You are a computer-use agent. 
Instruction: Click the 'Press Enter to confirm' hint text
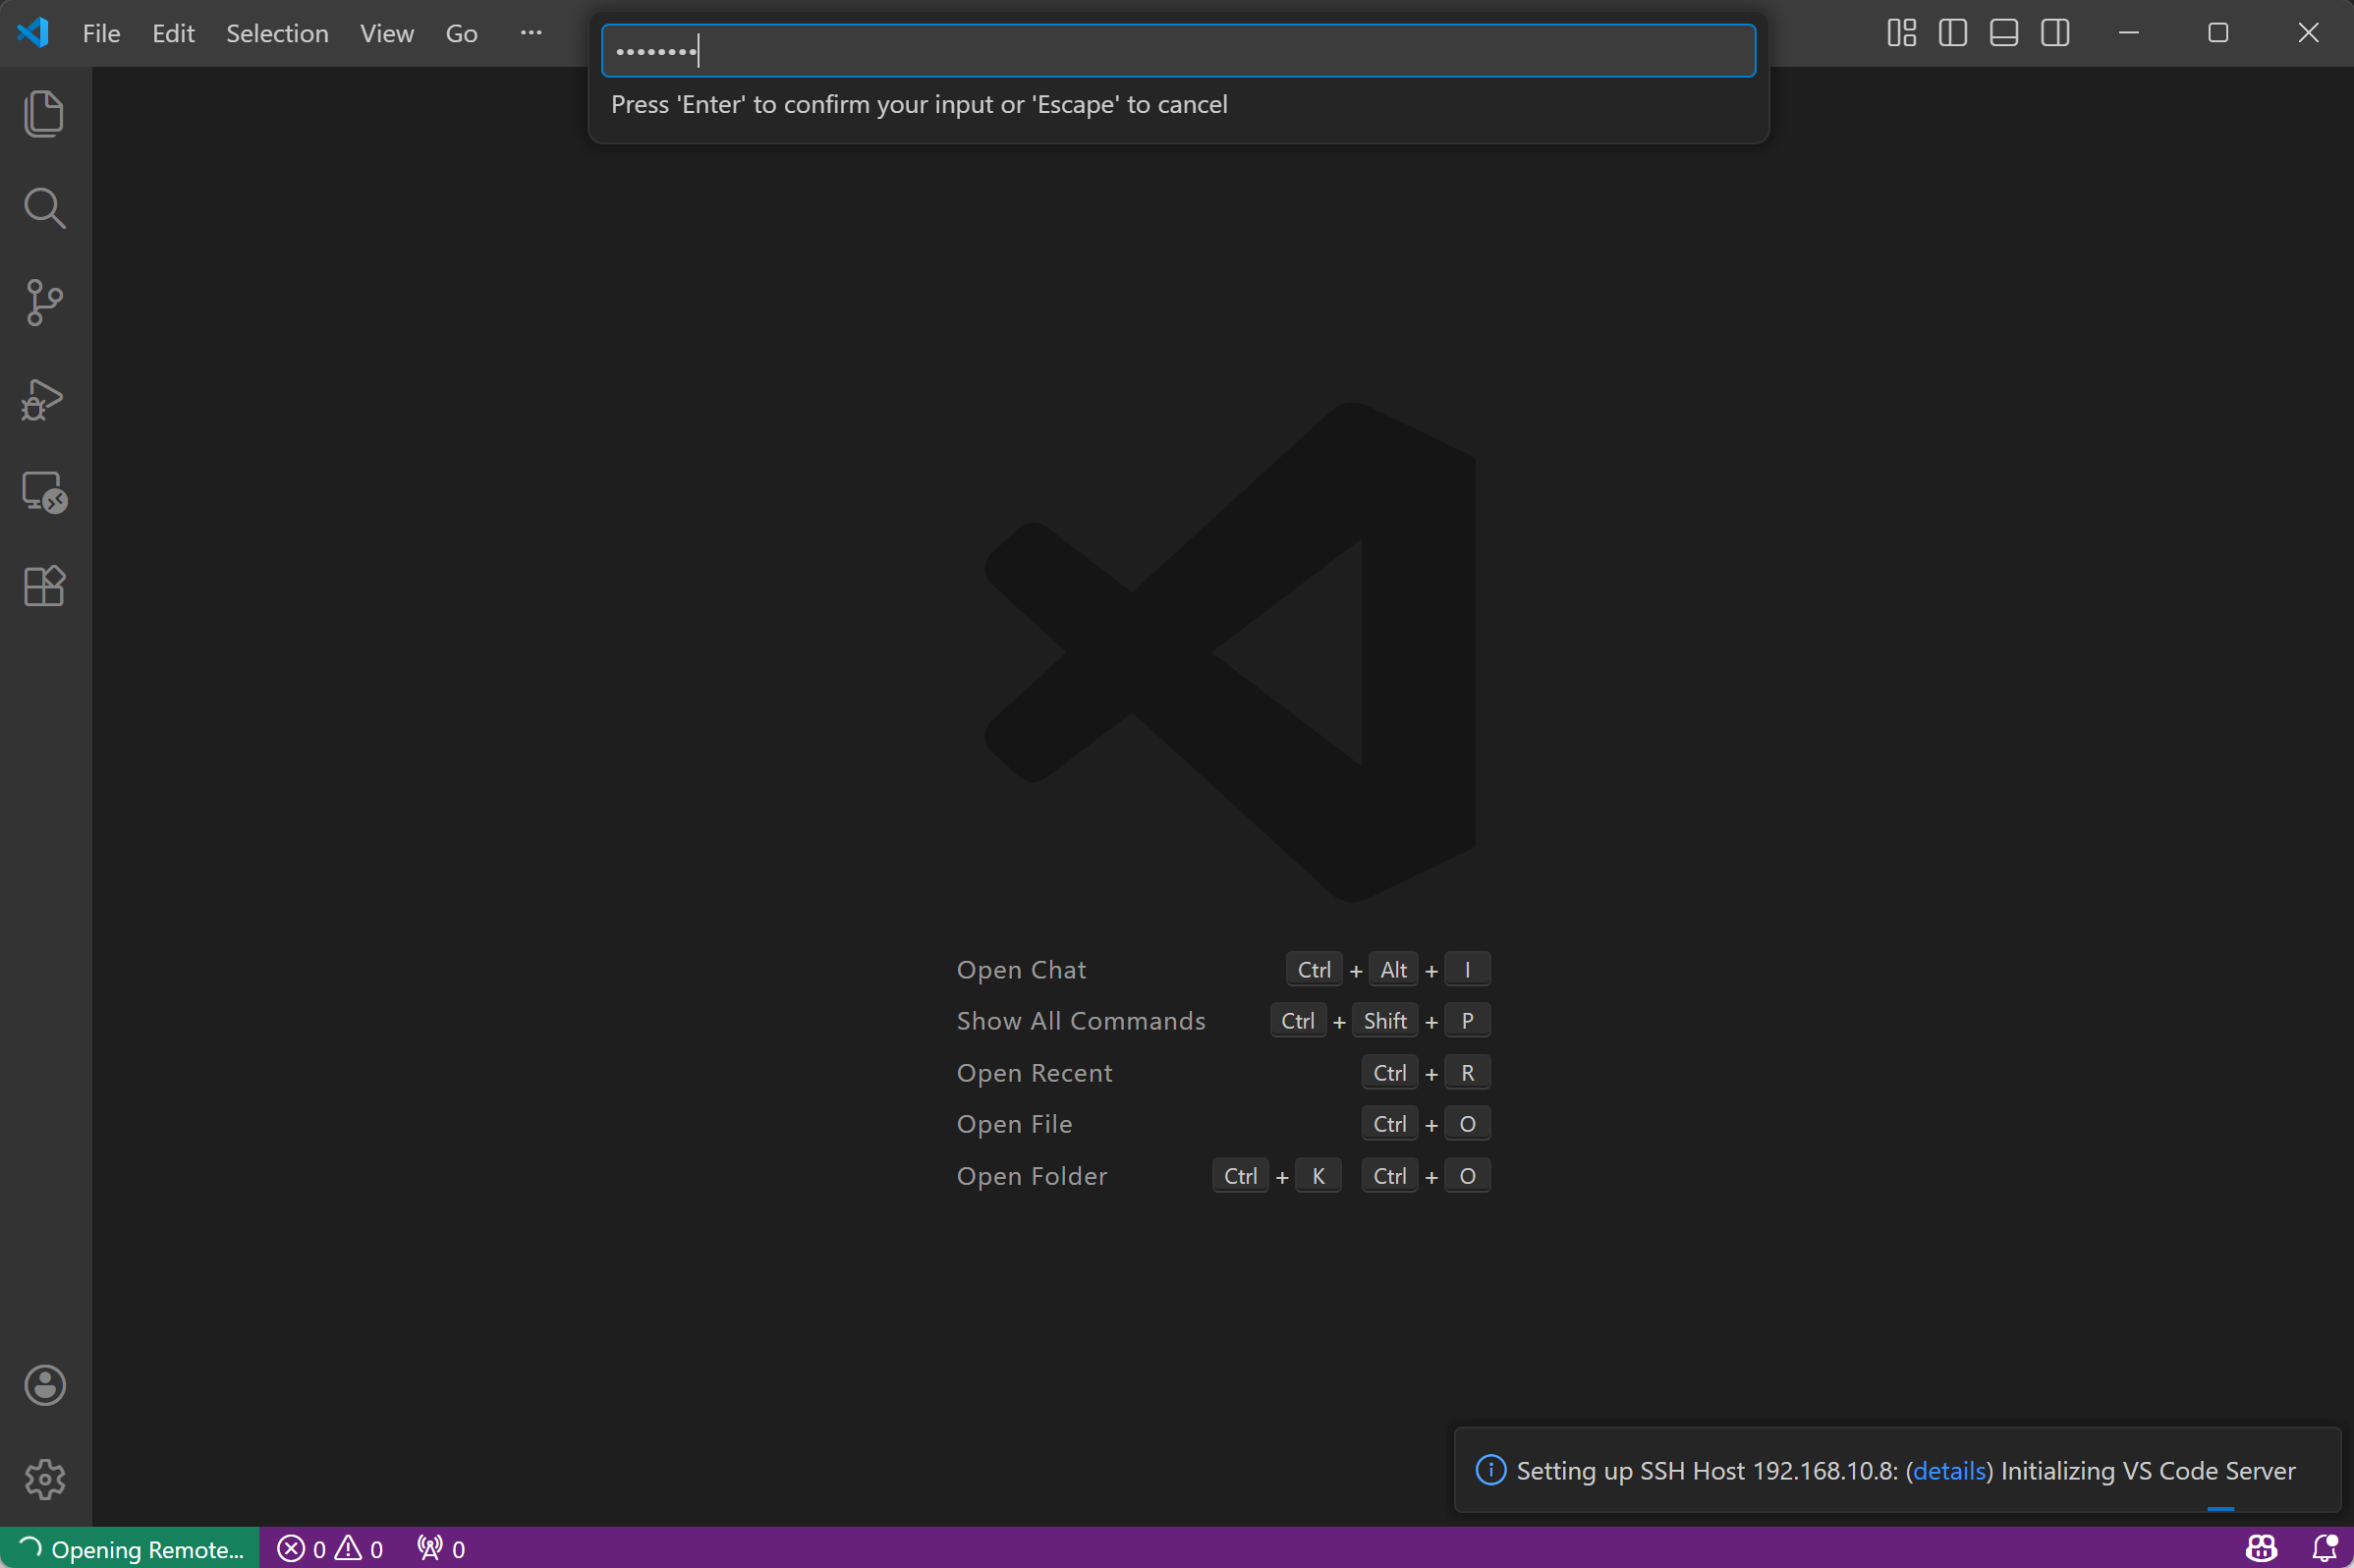[919, 104]
